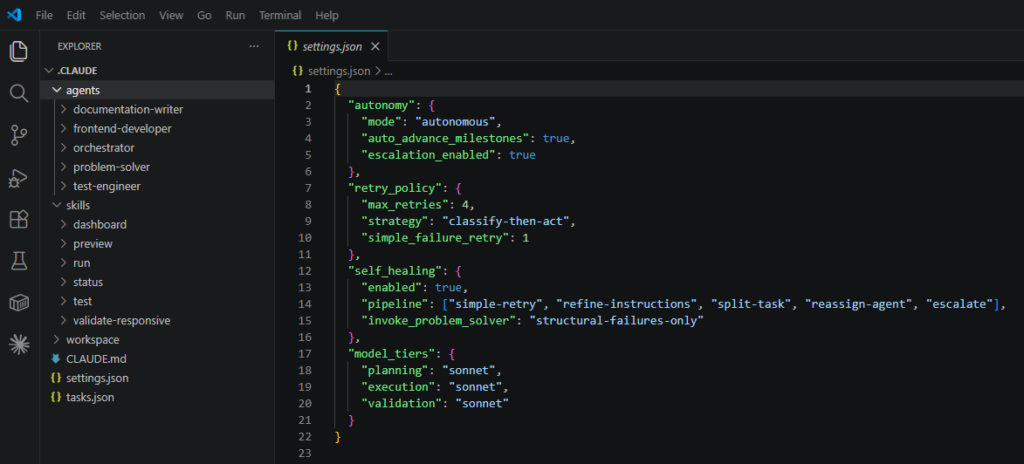Click the "autonomous" mode value
Viewport: 1024px width, 464px height.
tap(456, 122)
